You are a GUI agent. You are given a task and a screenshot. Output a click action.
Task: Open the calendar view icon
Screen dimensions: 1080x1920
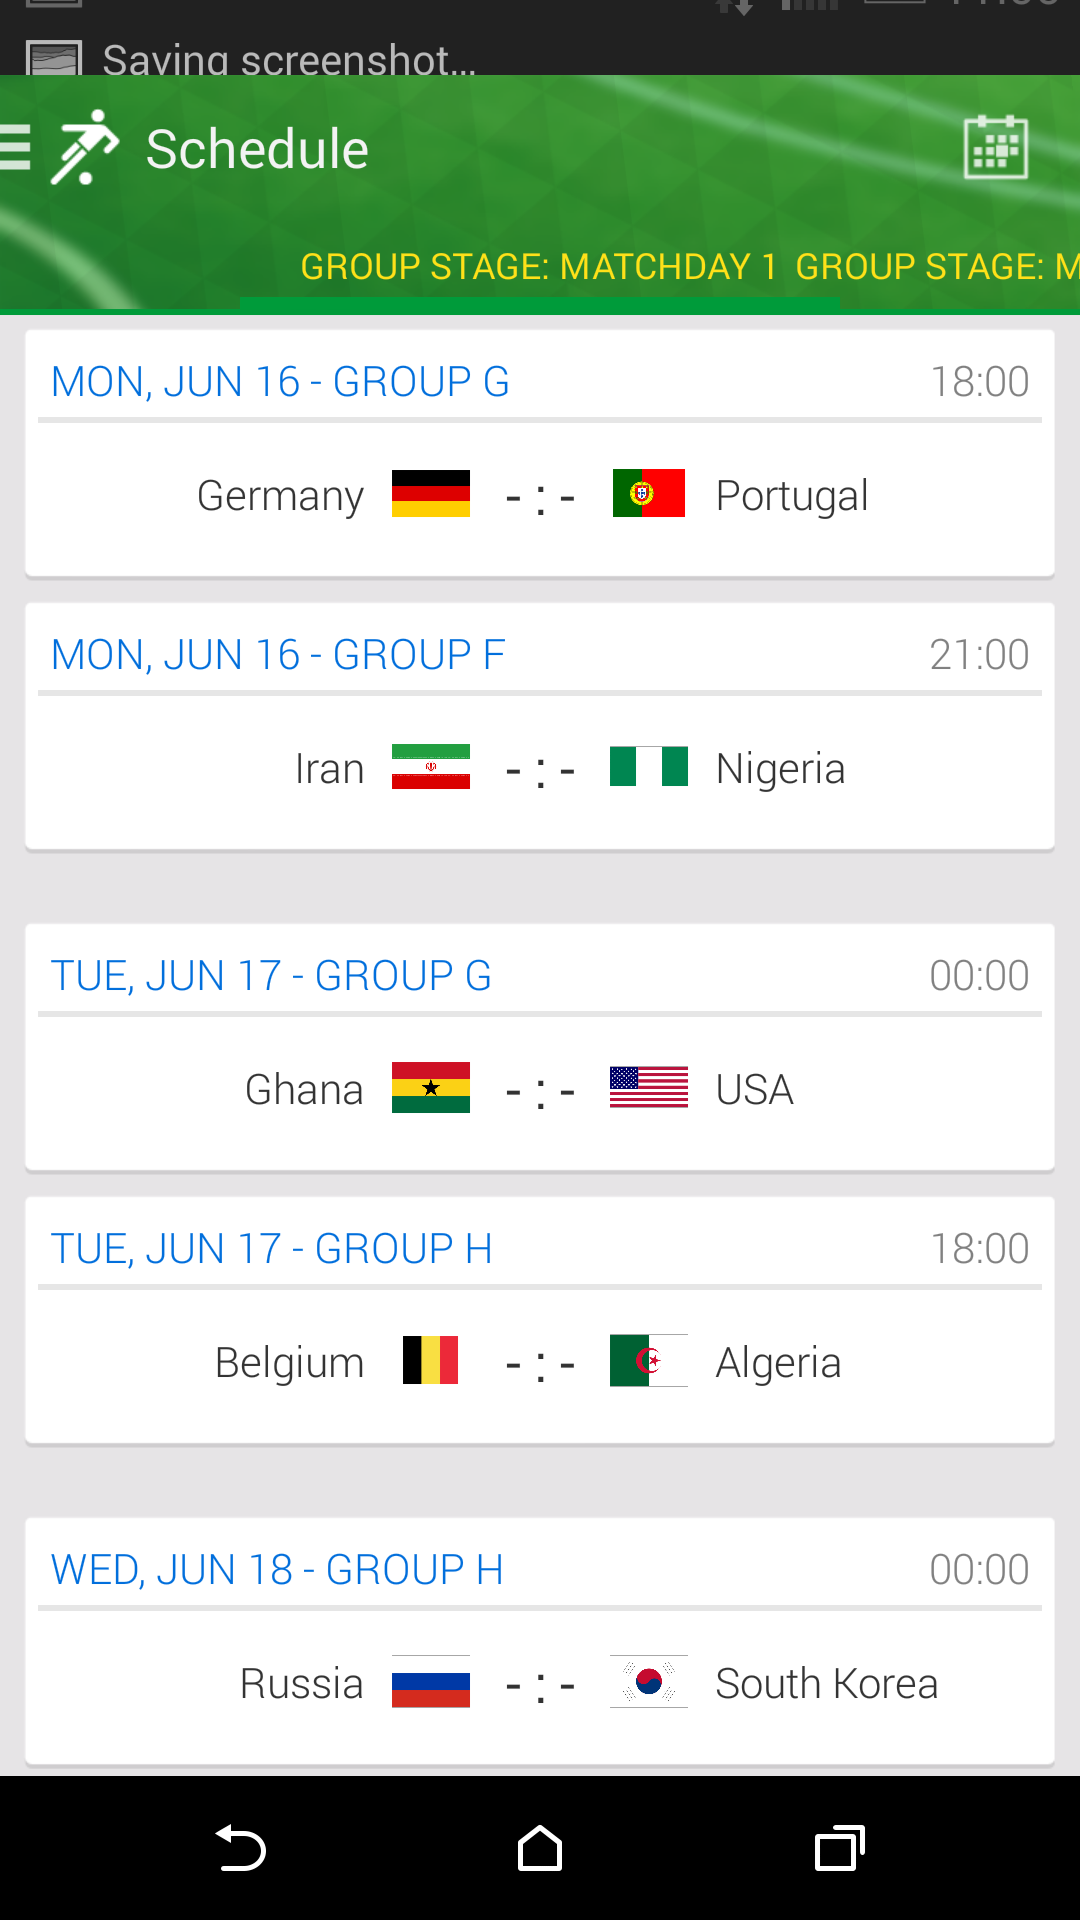pos(995,148)
